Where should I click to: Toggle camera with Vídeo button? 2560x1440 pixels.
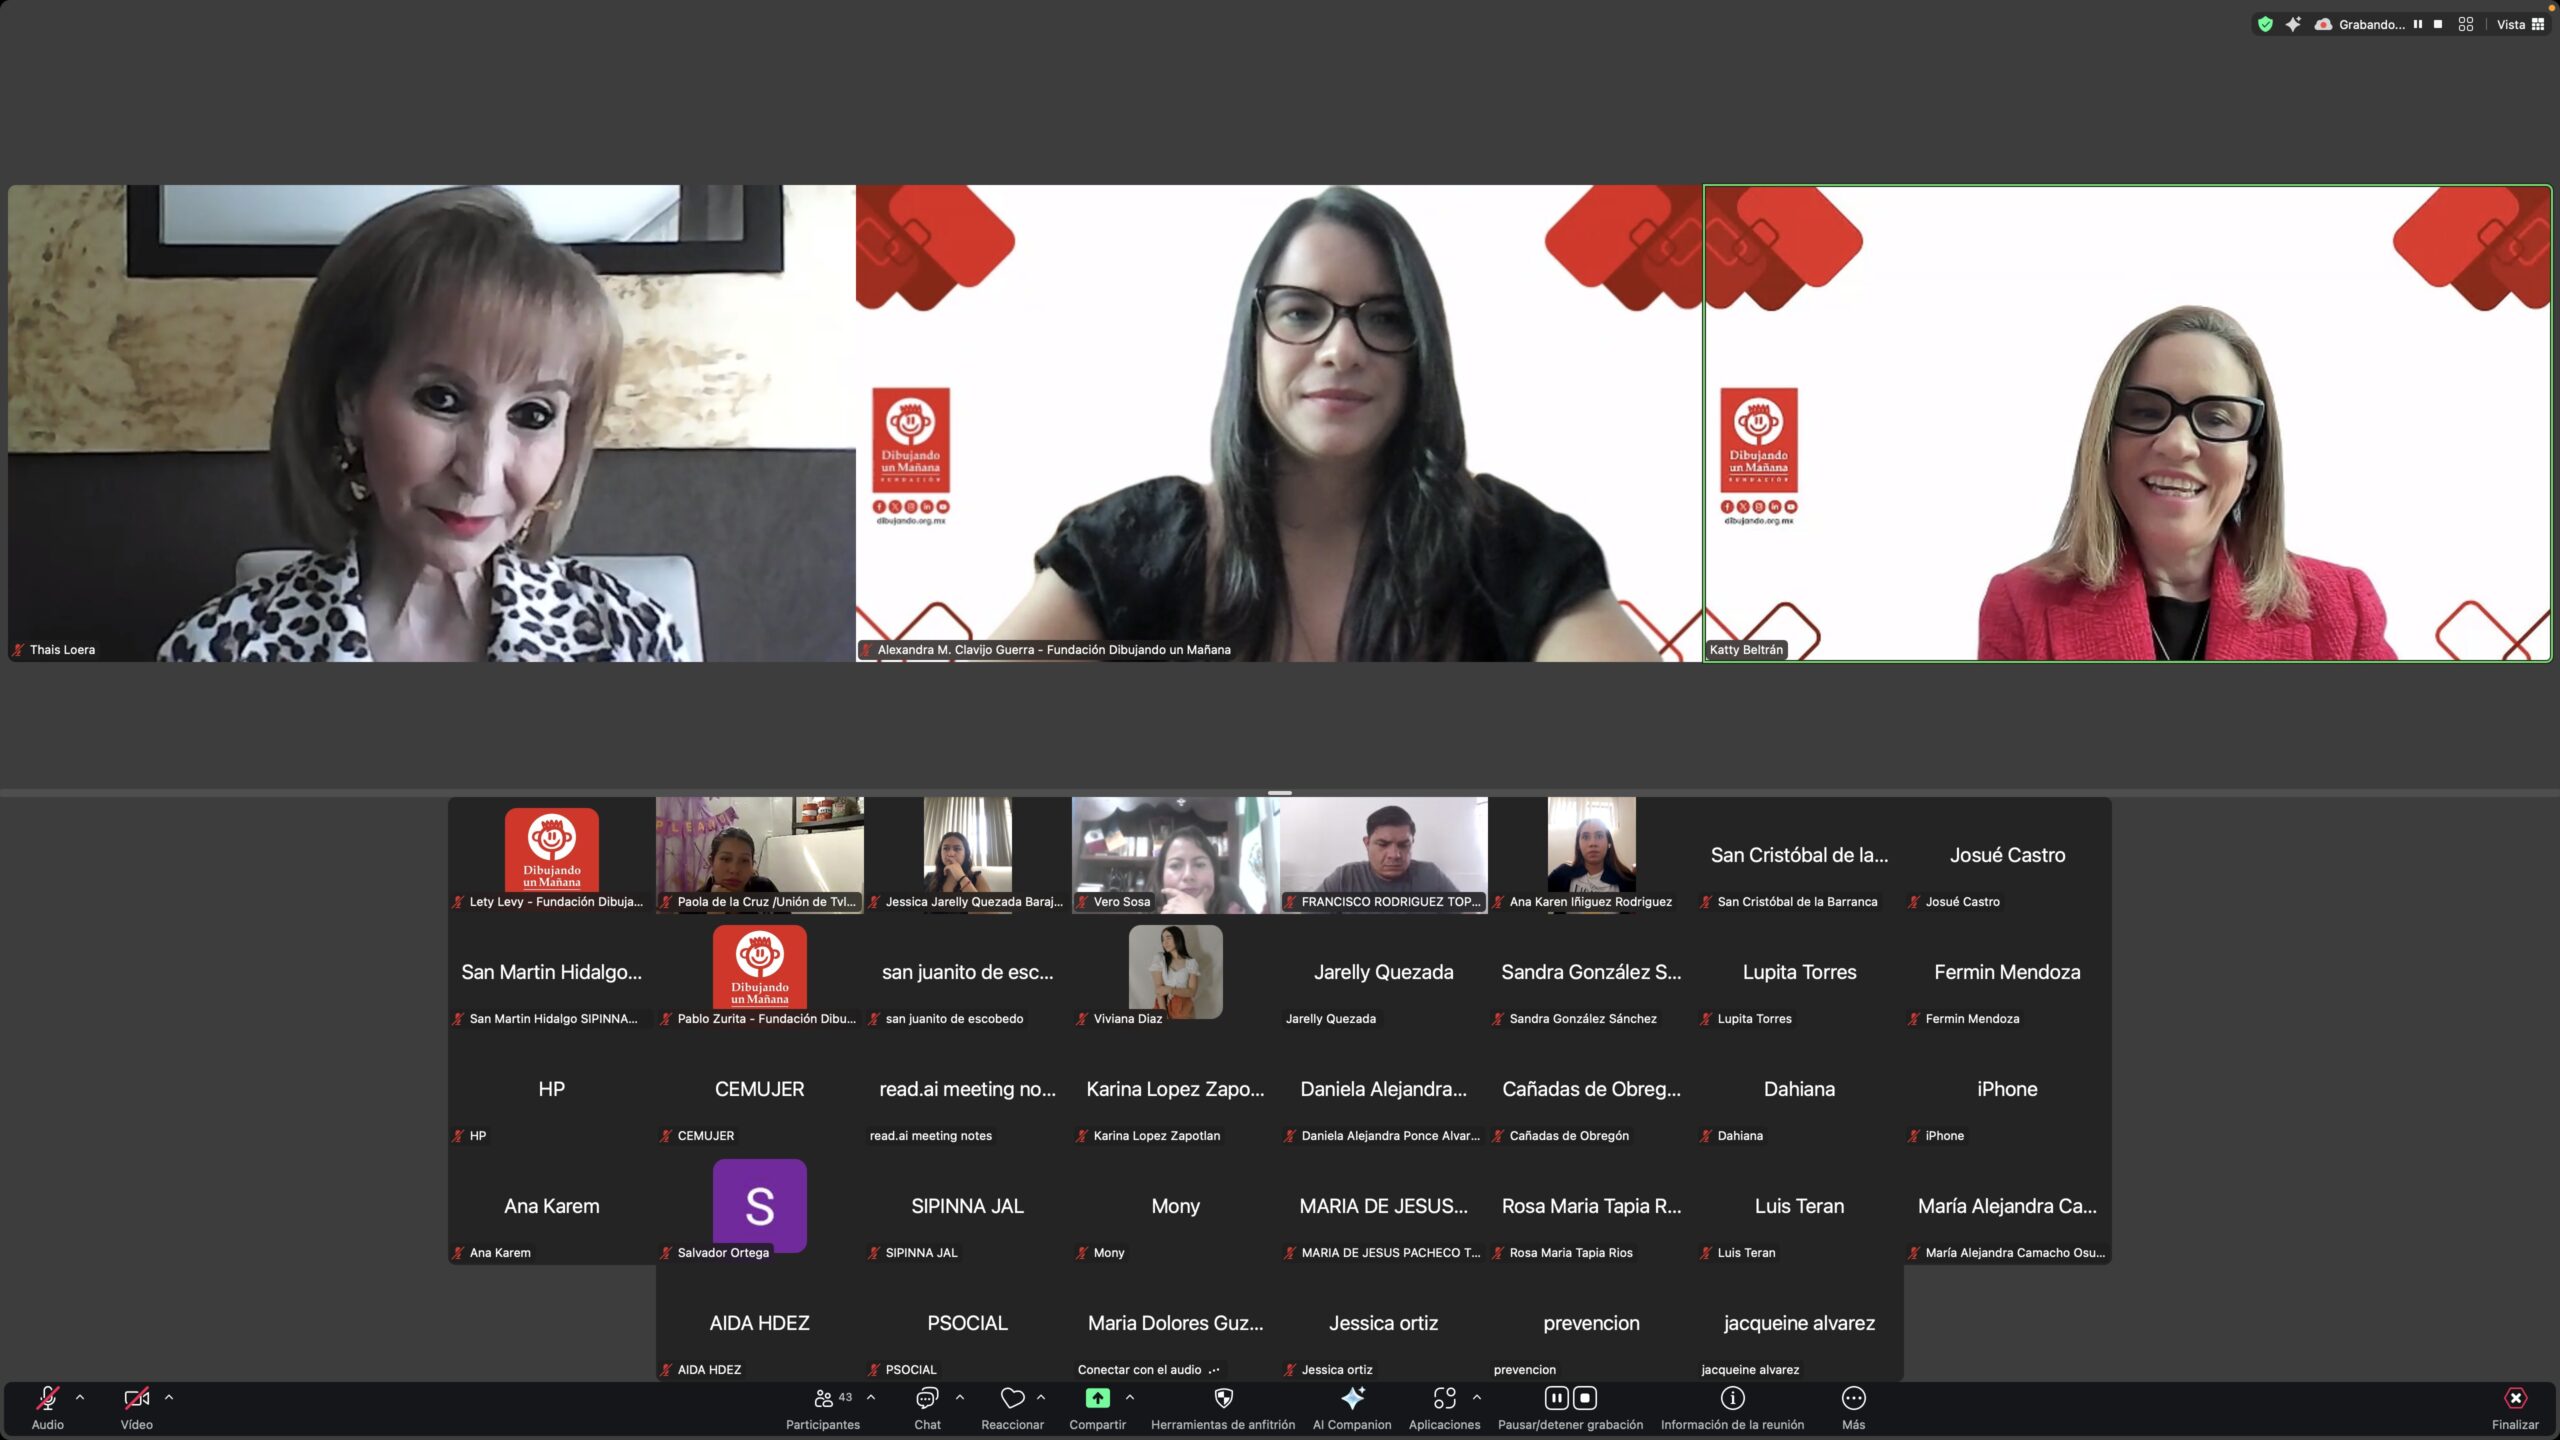click(136, 1398)
